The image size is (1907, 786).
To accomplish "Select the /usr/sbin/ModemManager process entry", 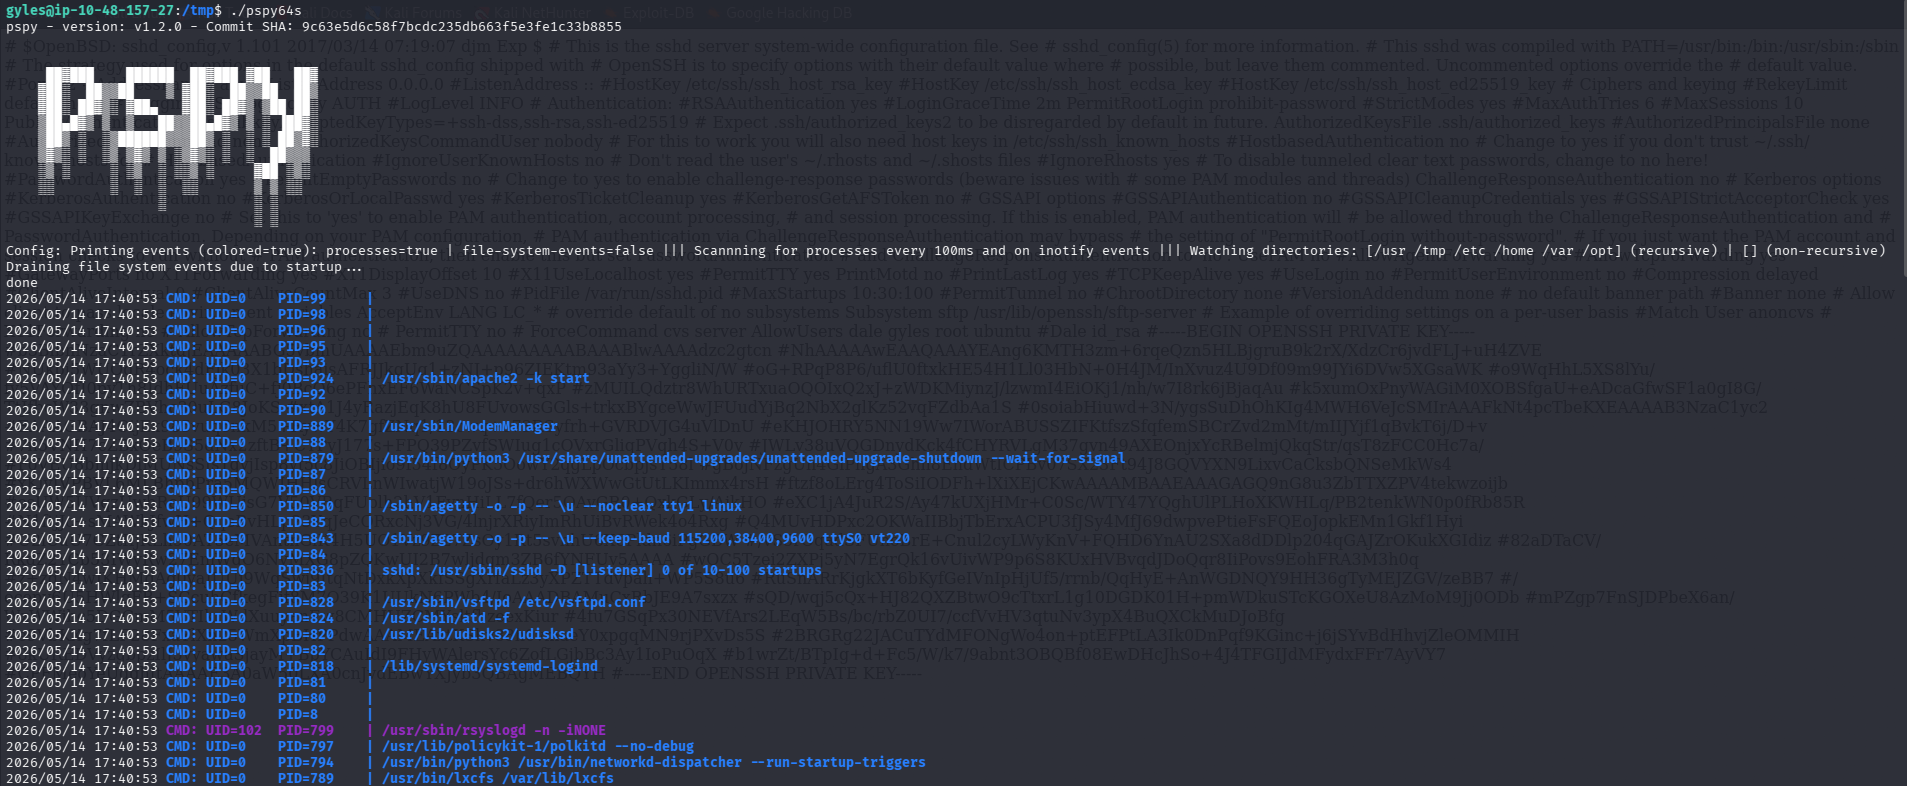I will click(x=470, y=427).
